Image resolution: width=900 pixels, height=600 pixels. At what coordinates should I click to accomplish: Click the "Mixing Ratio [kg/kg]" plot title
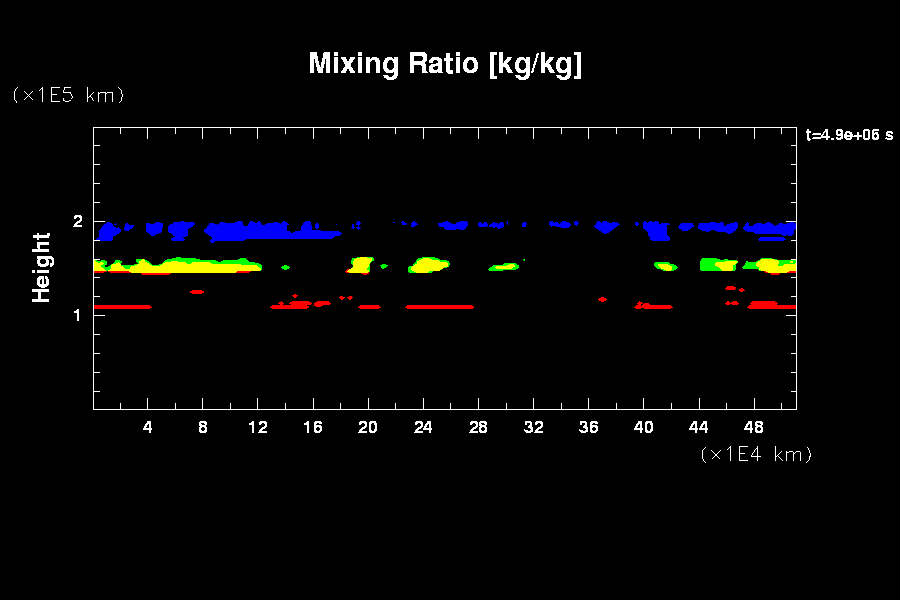click(x=445, y=64)
